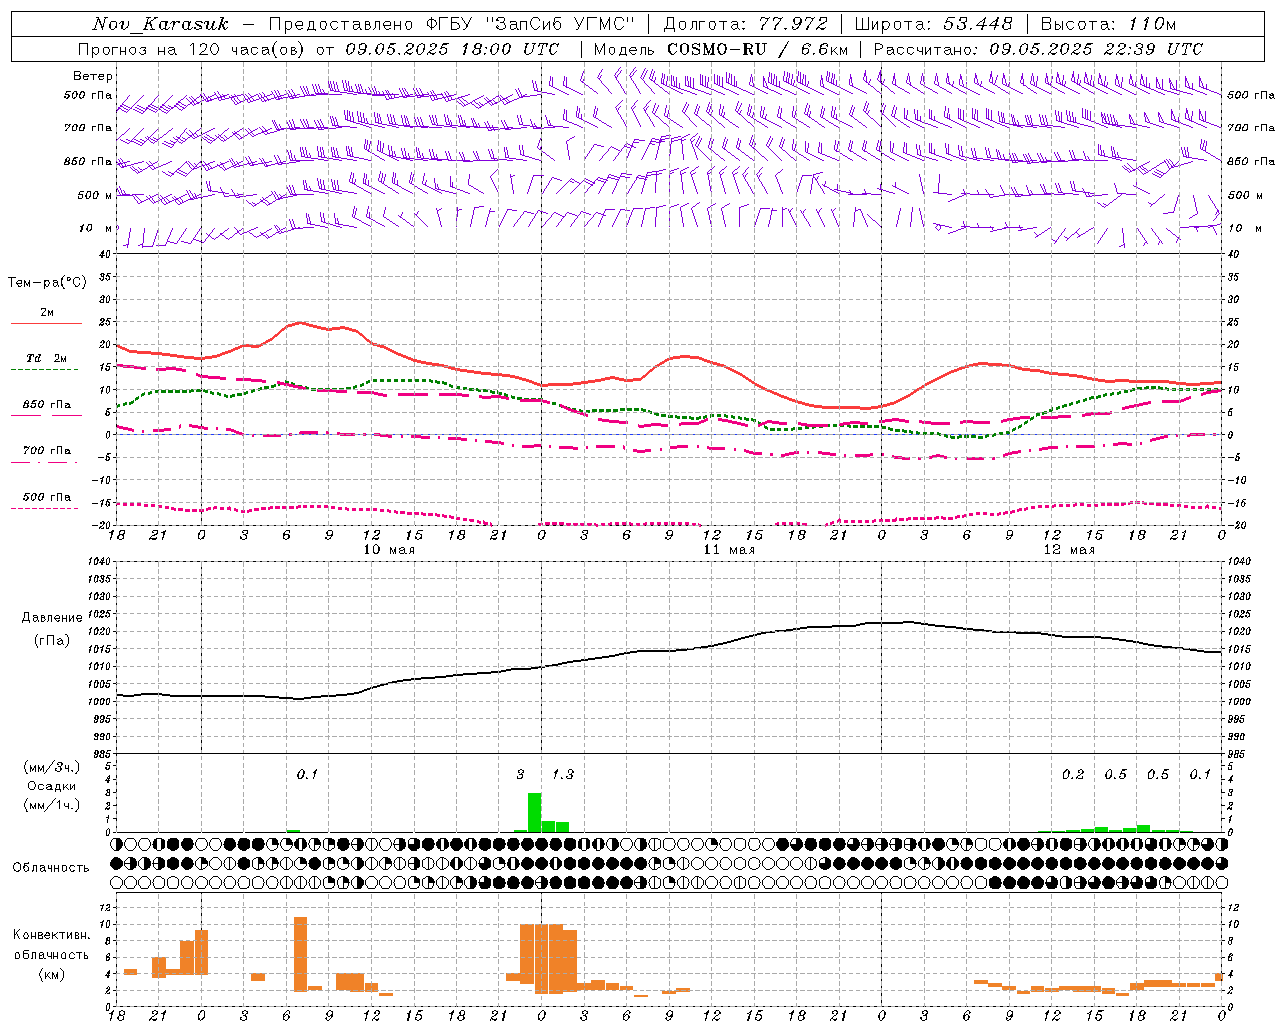Click the 'Тем-ра(°C)' temperature panel label

point(47,283)
